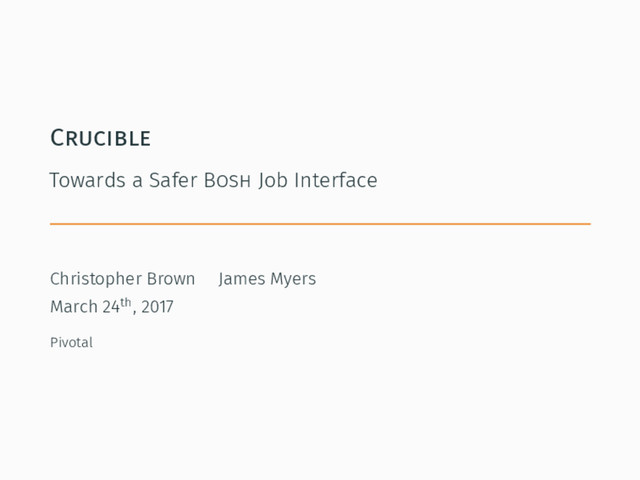The width and height of the screenshot is (640, 480).
Task: Click the year 2017
Action: [x=157, y=307]
